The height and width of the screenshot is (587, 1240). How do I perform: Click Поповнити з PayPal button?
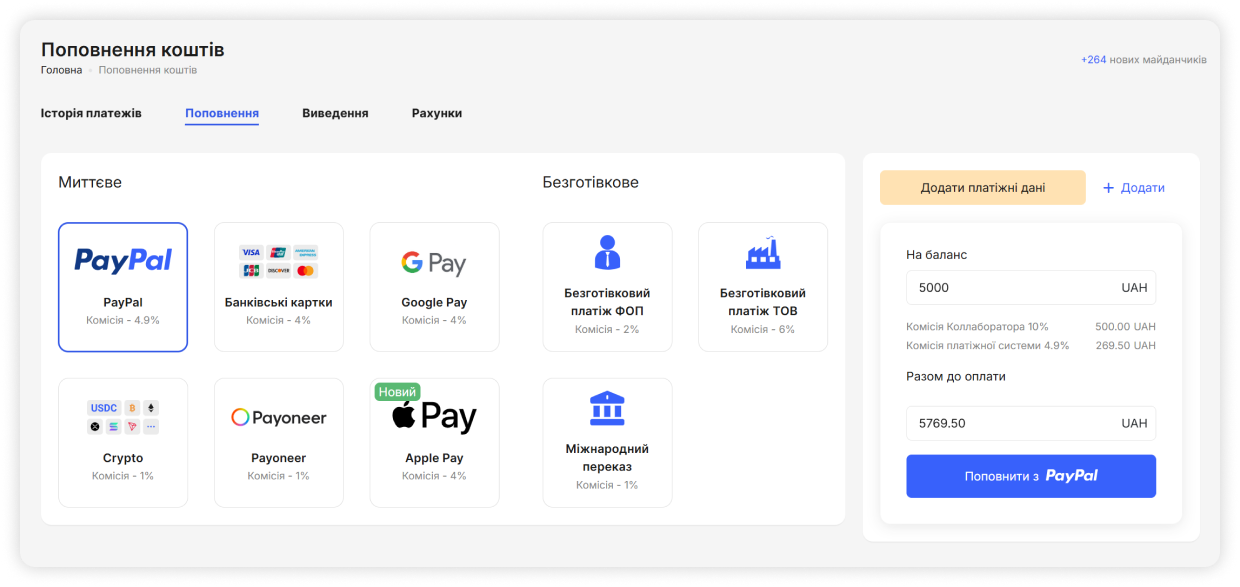pos(1031,476)
